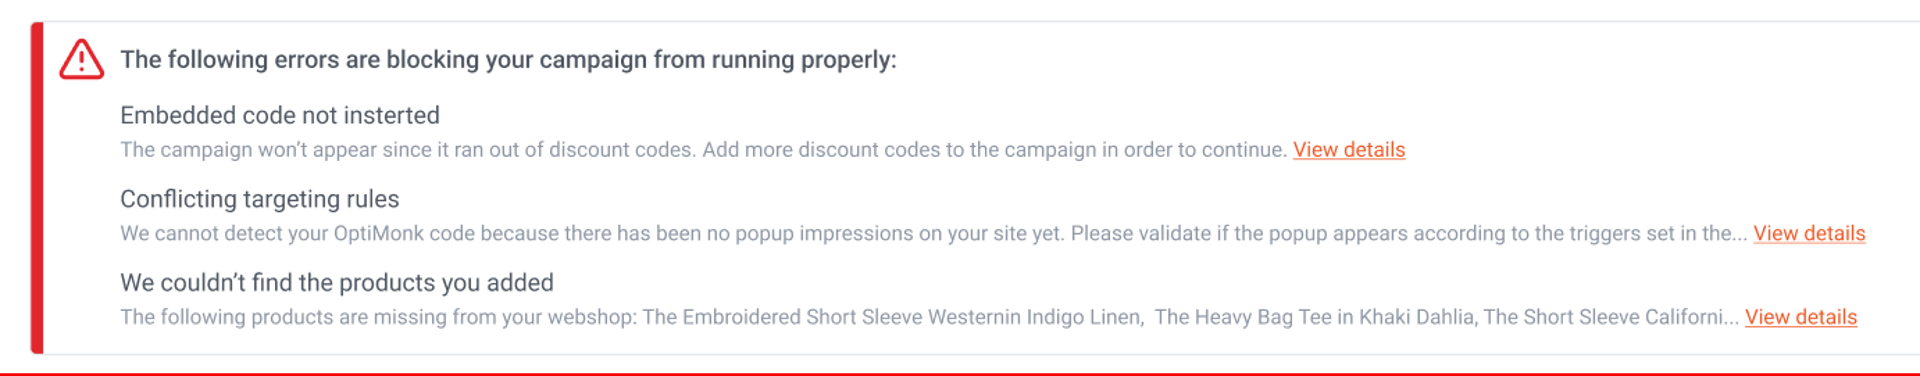Click the red warning triangle icon
This screenshot has width=1920, height=376.
point(81,59)
